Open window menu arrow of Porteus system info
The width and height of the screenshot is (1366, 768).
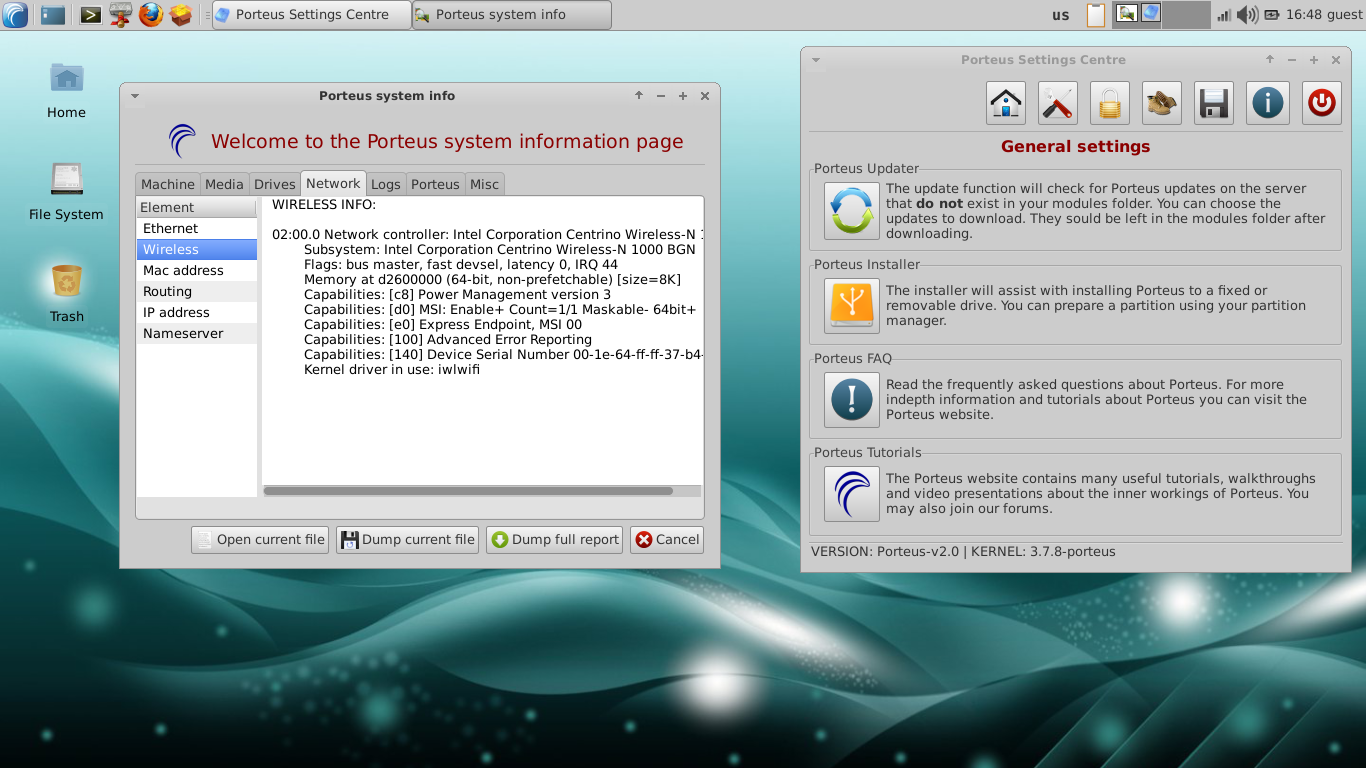pyautogui.click(x=135, y=96)
